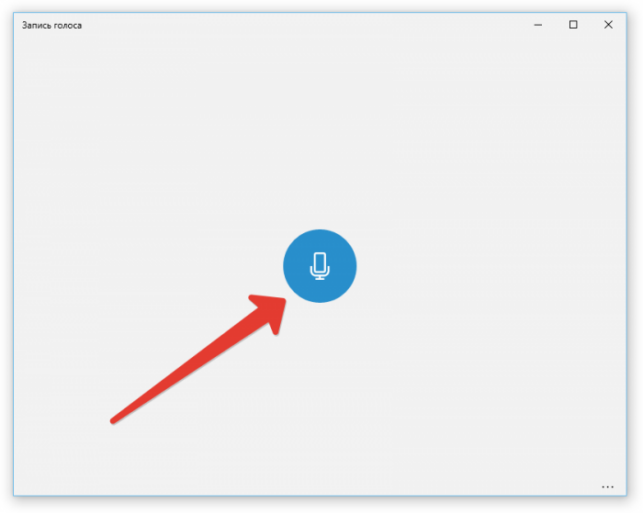643x513 pixels.
Task: Click the X icon in title bar
Action: 608,25
